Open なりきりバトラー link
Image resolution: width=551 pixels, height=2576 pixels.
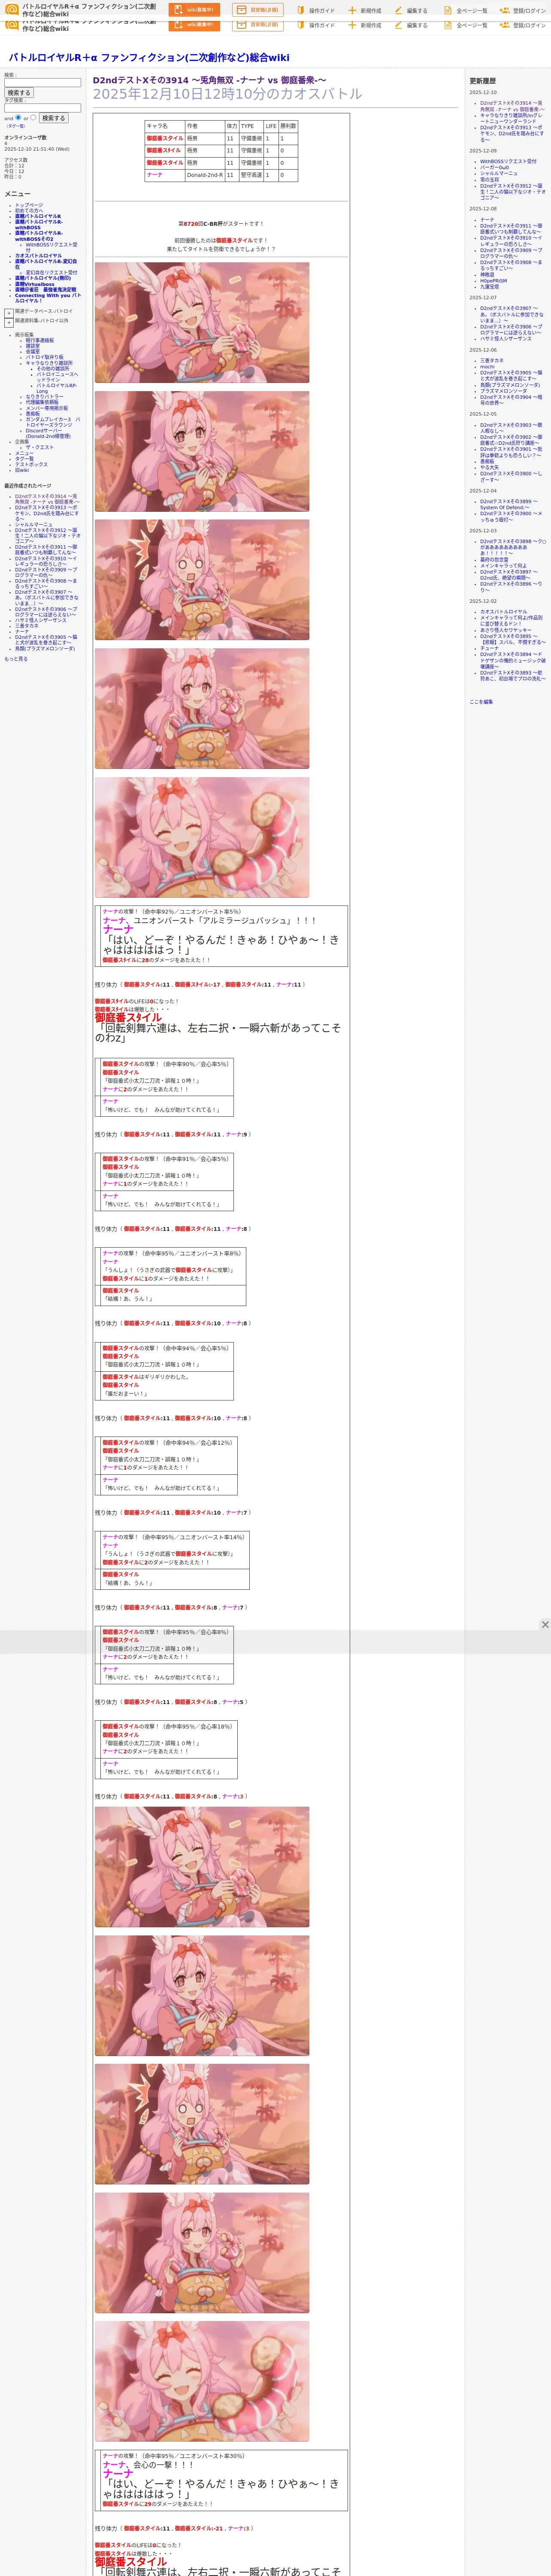pos(44,397)
